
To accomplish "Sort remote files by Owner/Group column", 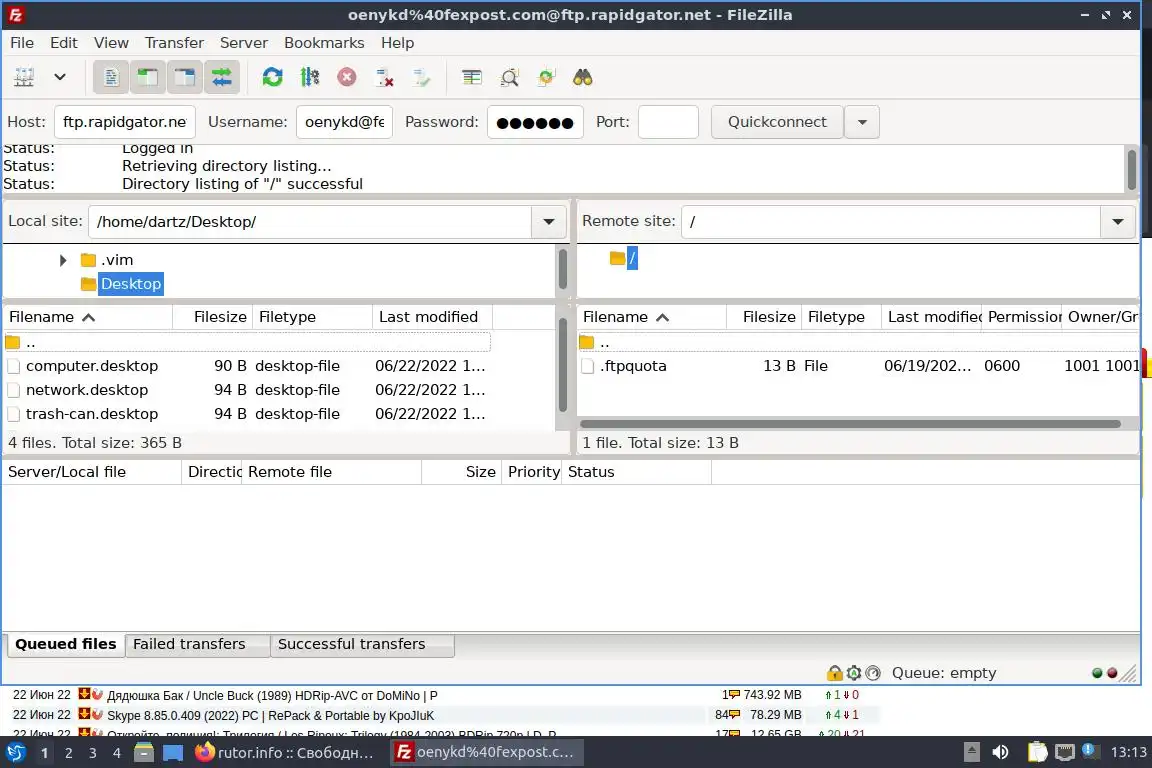I will pyautogui.click(x=1101, y=317).
